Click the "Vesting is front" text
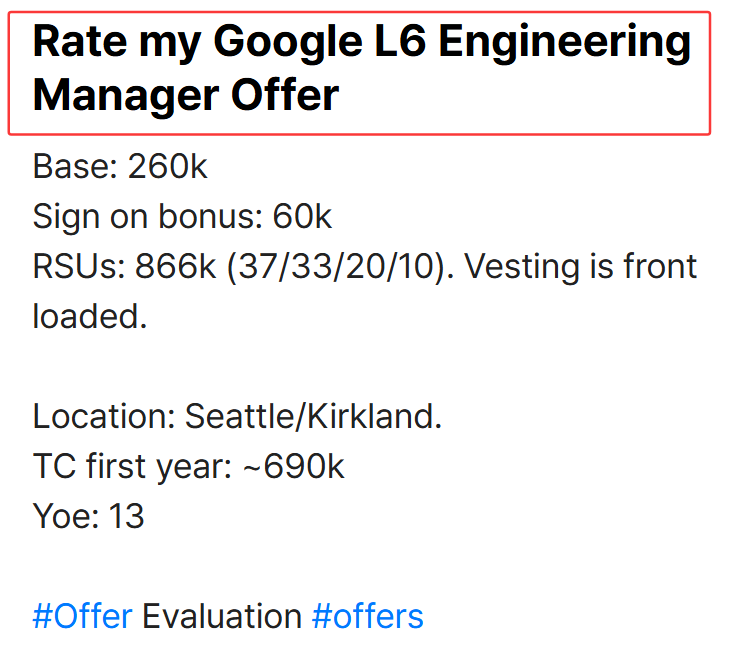The image size is (738, 646). 581,266
